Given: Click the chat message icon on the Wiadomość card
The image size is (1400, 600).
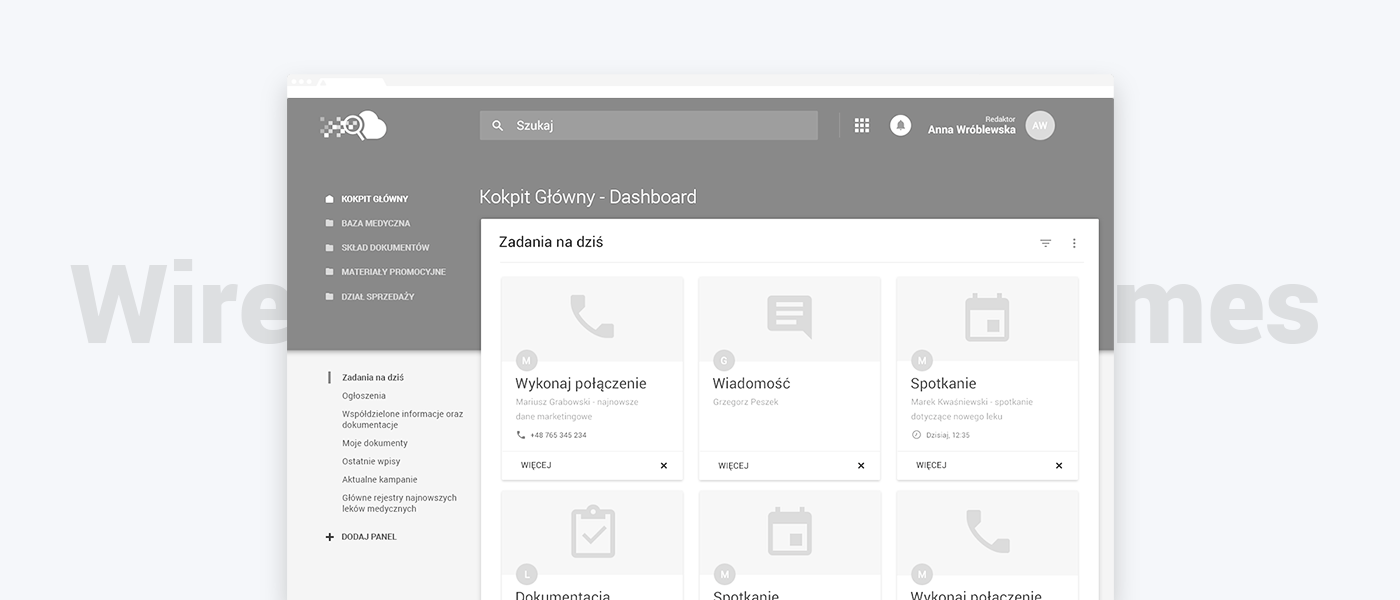Looking at the screenshot, I should 790,317.
